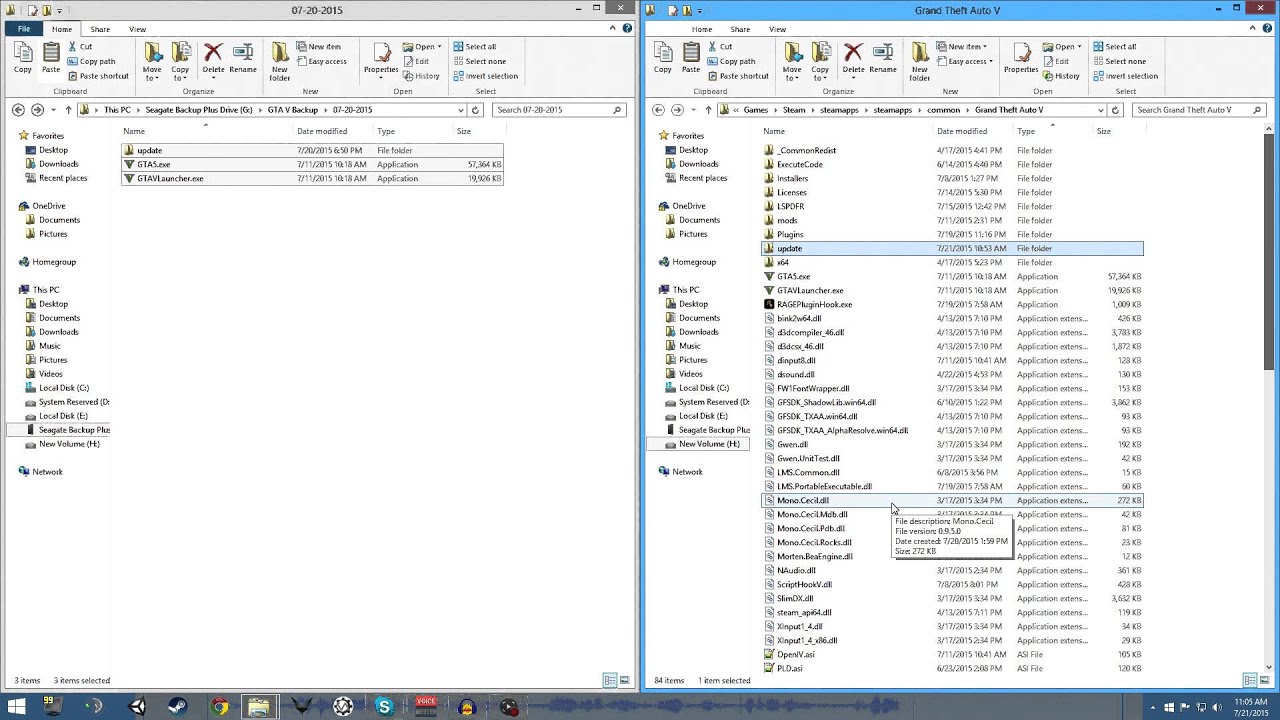Click Copy path in left window ribbon
This screenshot has height=720, width=1280.
91,61
